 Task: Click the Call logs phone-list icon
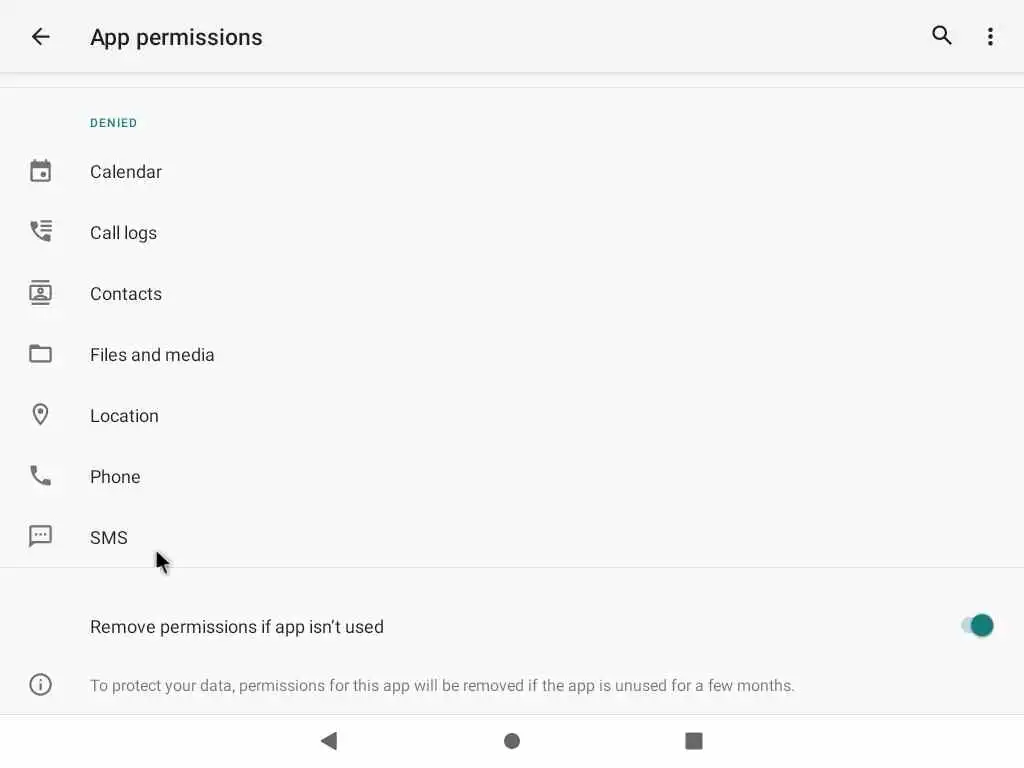pyautogui.click(x=40, y=232)
